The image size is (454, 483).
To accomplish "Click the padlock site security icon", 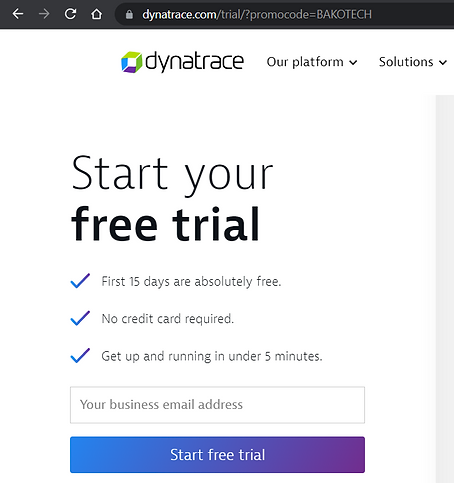I will click(x=129, y=14).
